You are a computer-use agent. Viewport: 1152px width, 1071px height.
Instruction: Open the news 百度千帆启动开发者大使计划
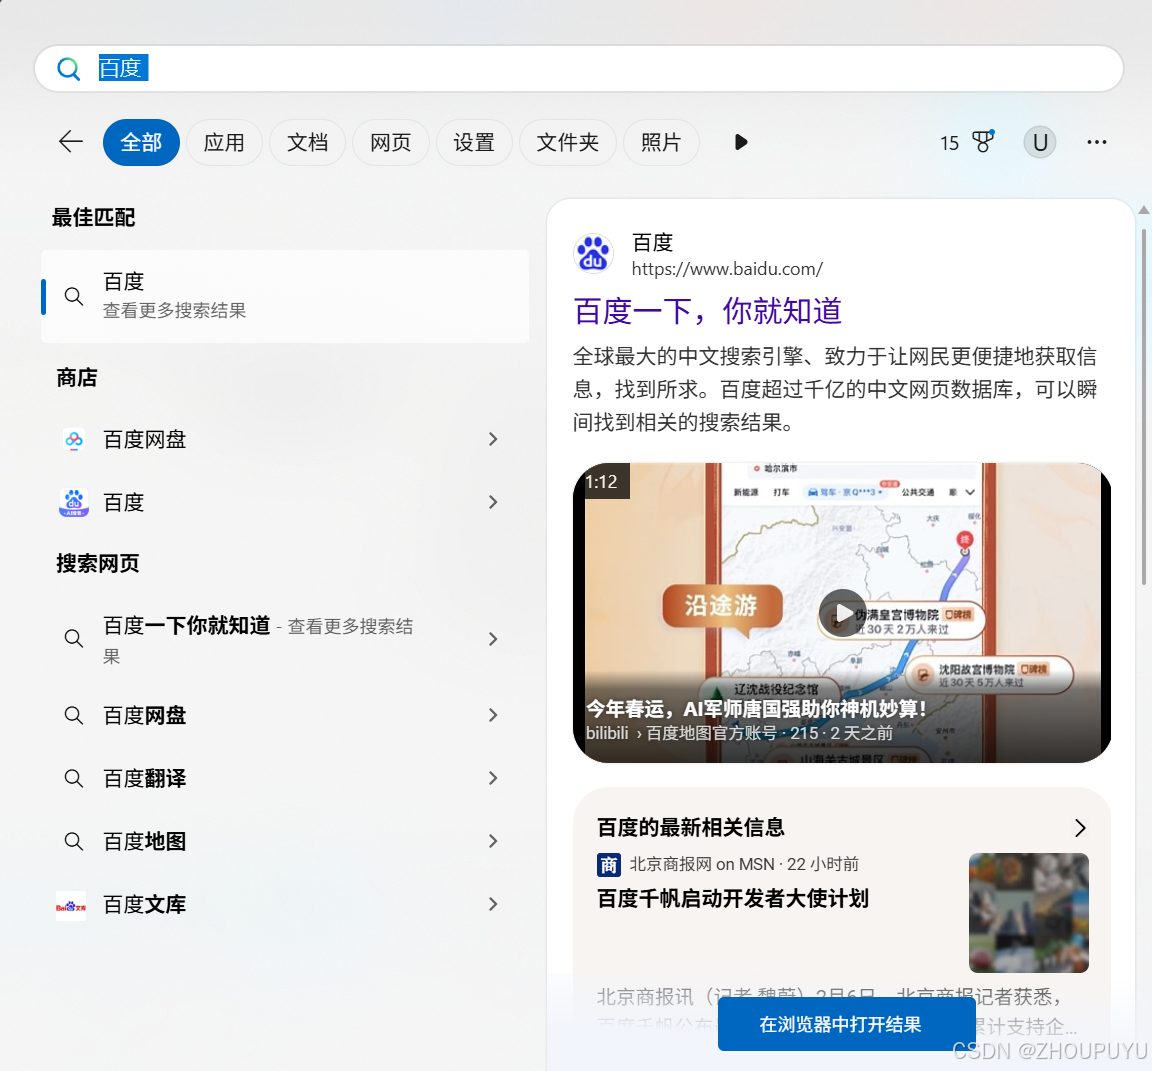pyautogui.click(x=733, y=898)
